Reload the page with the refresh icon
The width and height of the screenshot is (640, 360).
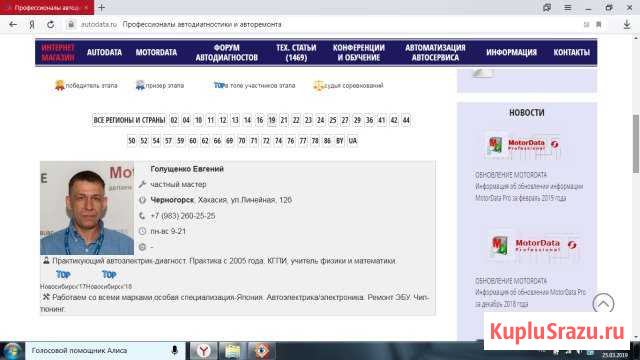pyautogui.click(x=51, y=24)
